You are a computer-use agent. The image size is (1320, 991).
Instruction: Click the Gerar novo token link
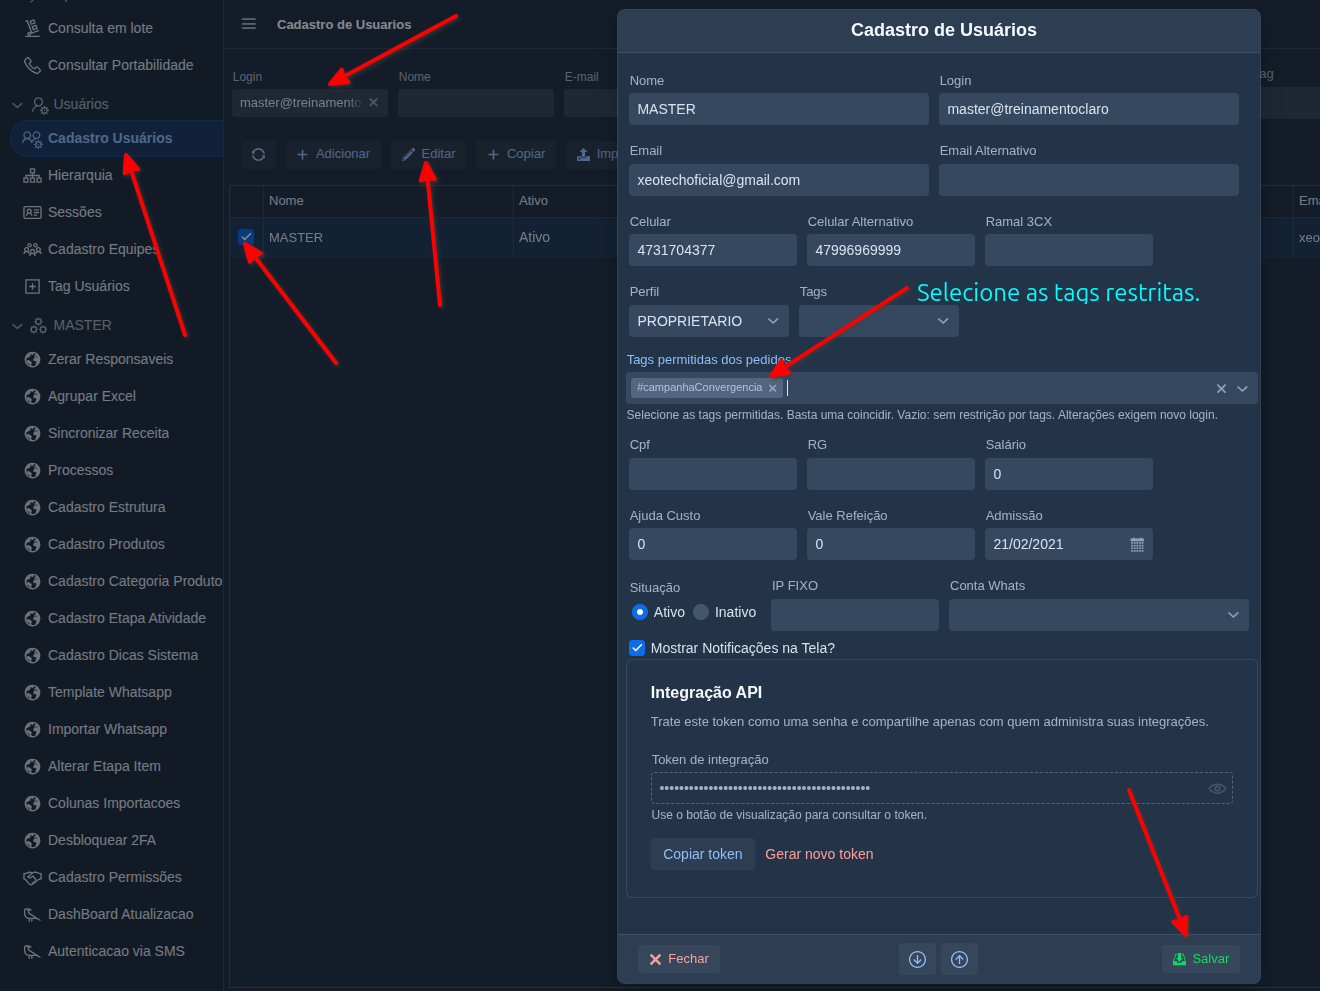pos(819,854)
